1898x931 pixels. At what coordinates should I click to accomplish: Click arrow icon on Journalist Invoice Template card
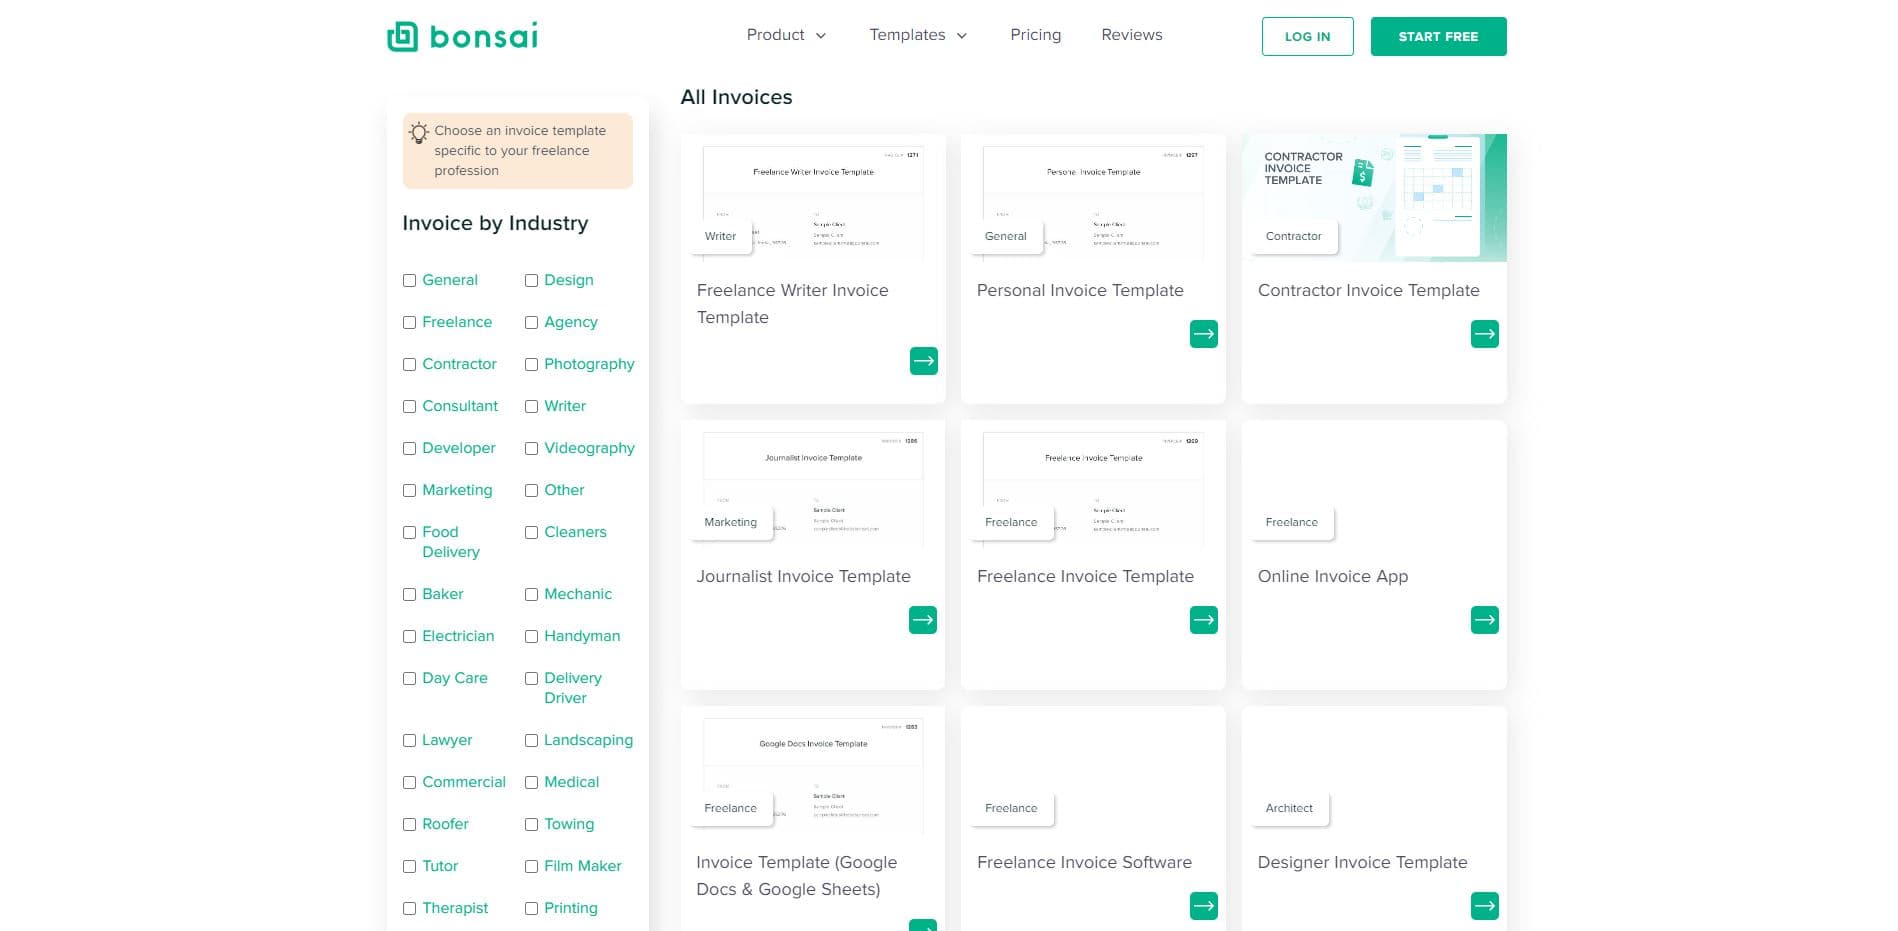coord(923,620)
